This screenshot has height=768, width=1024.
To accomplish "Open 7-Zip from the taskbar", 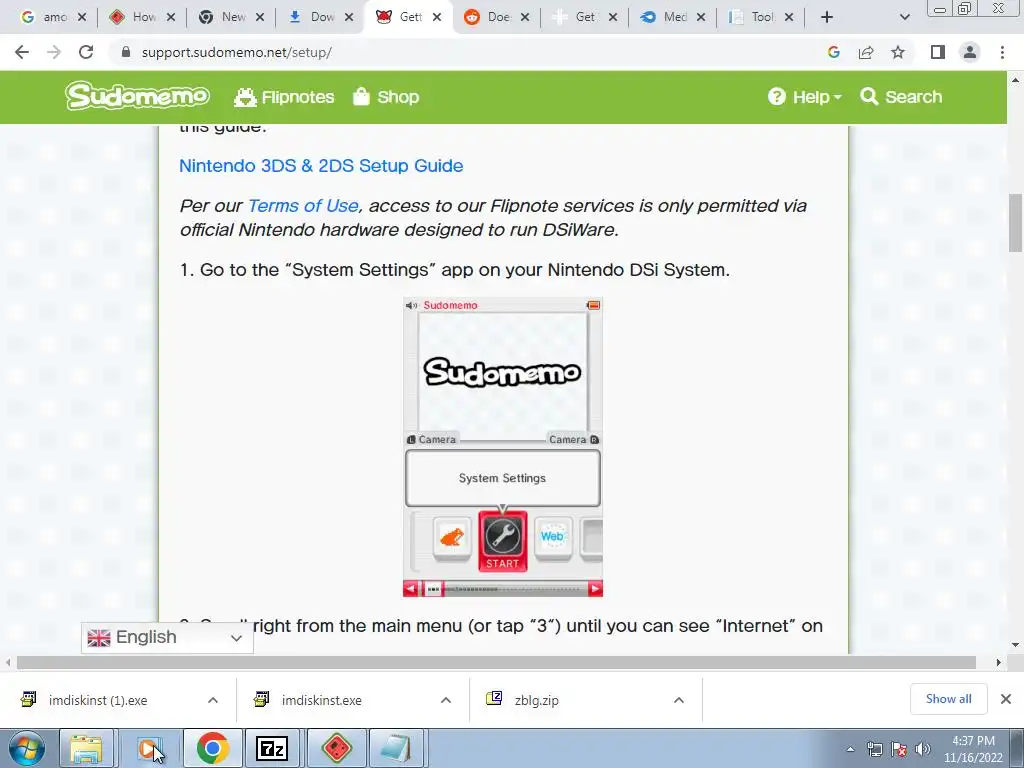I will 272,748.
